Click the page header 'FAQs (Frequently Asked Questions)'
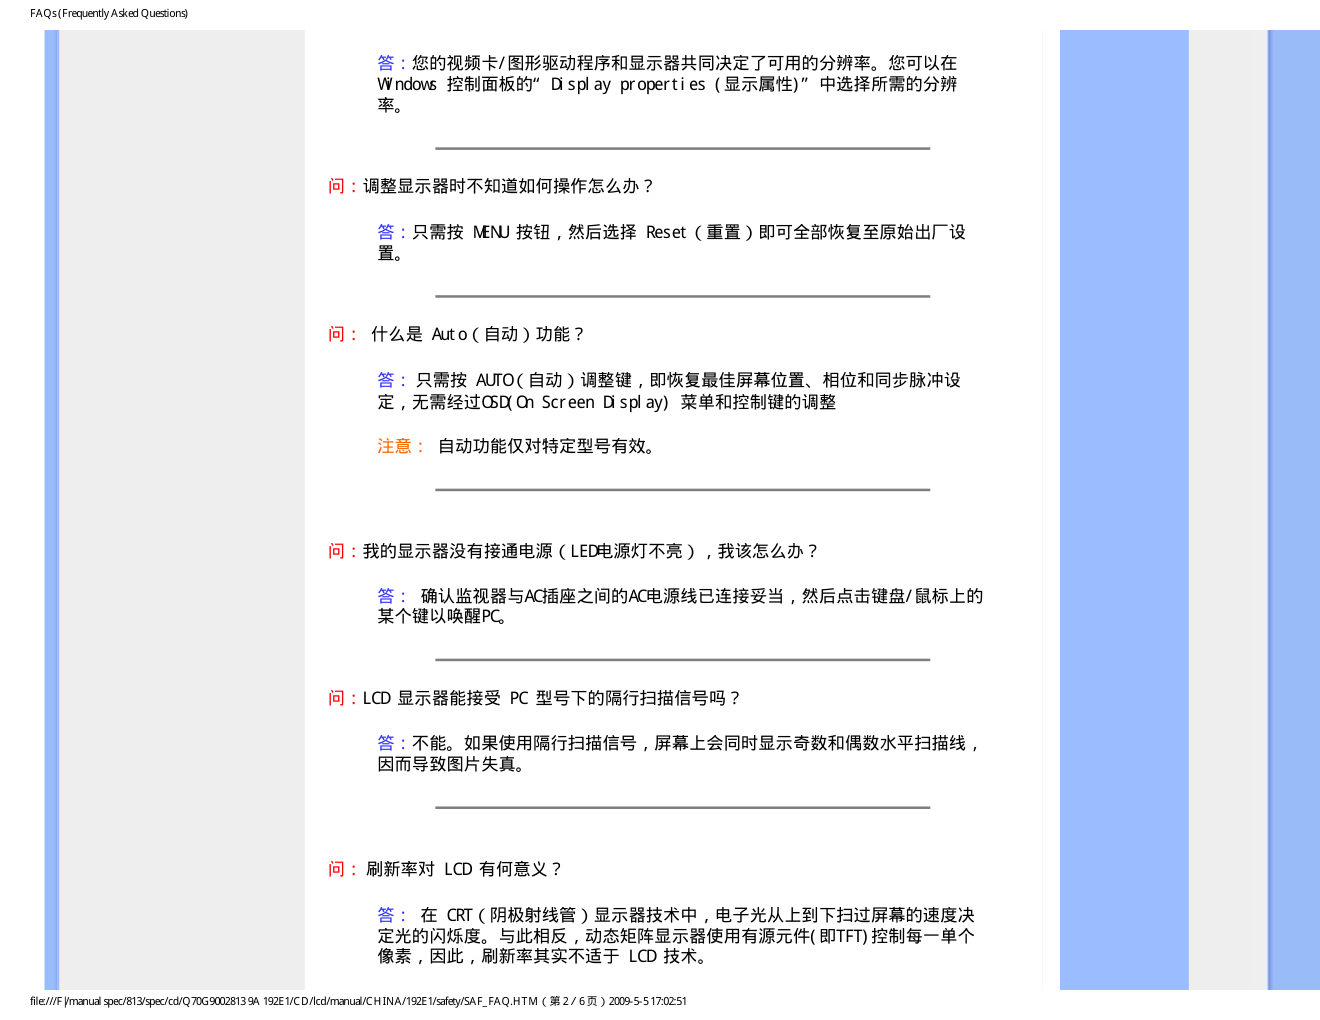The width and height of the screenshot is (1320, 1020). [x=109, y=13]
